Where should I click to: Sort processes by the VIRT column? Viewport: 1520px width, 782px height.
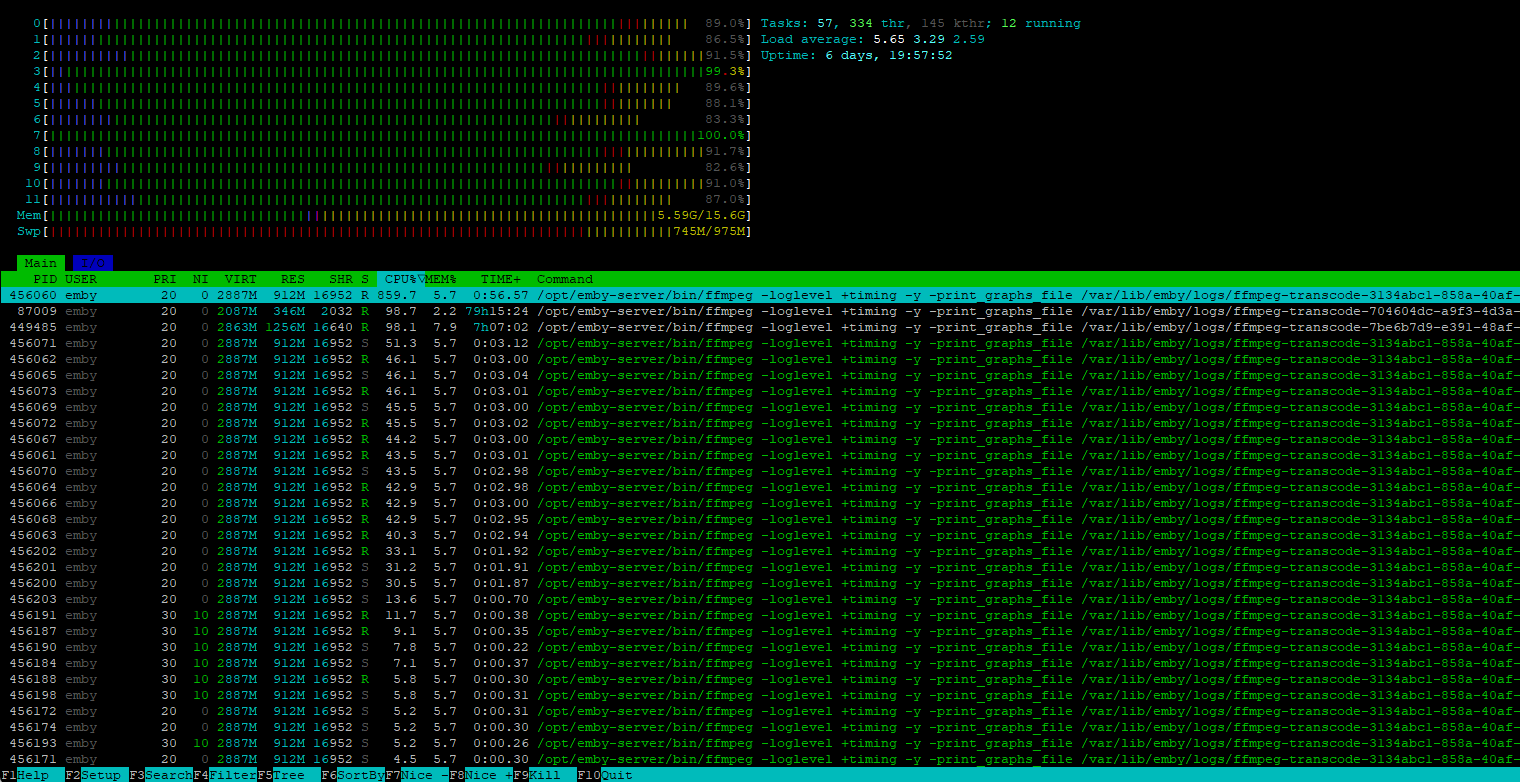[x=241, y=279]
